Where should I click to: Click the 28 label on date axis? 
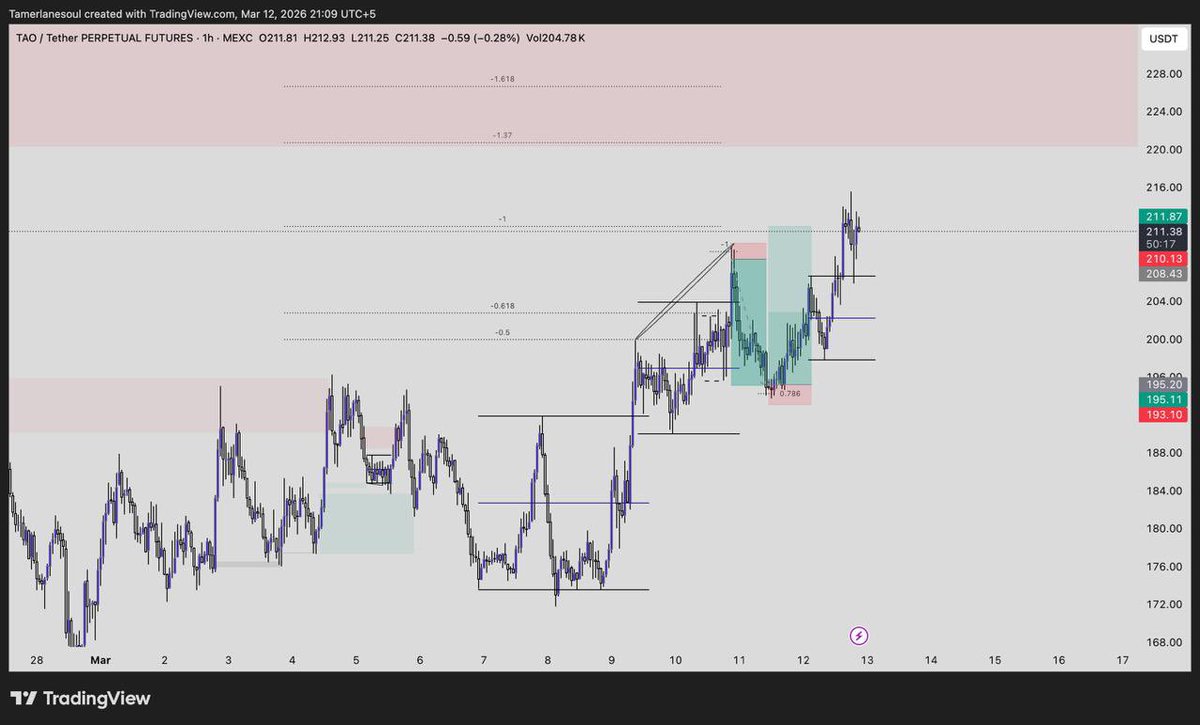click(37, 660)
